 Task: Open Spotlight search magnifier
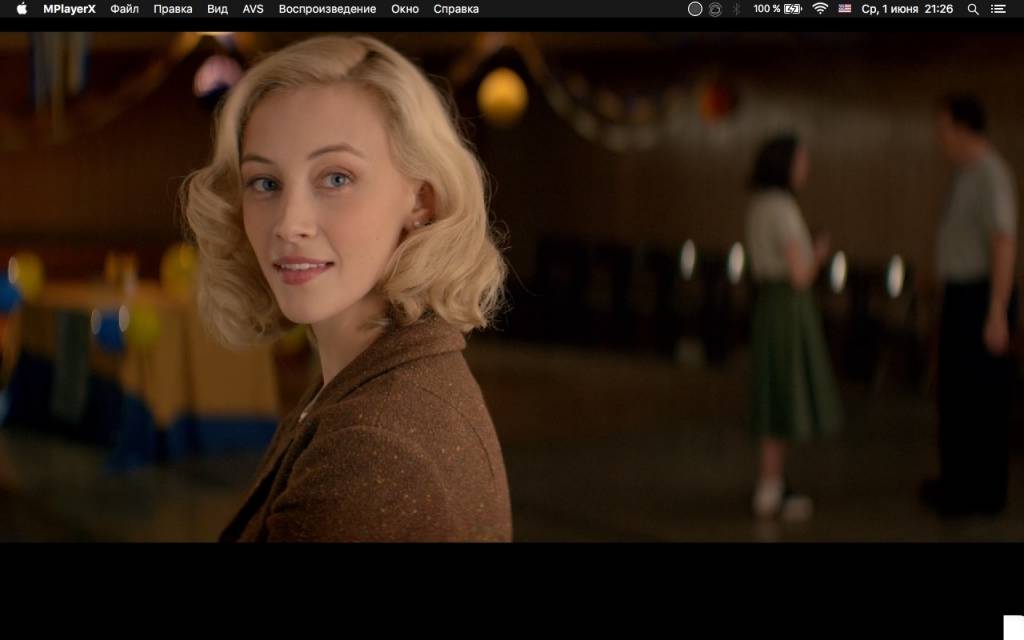point(973,9)
